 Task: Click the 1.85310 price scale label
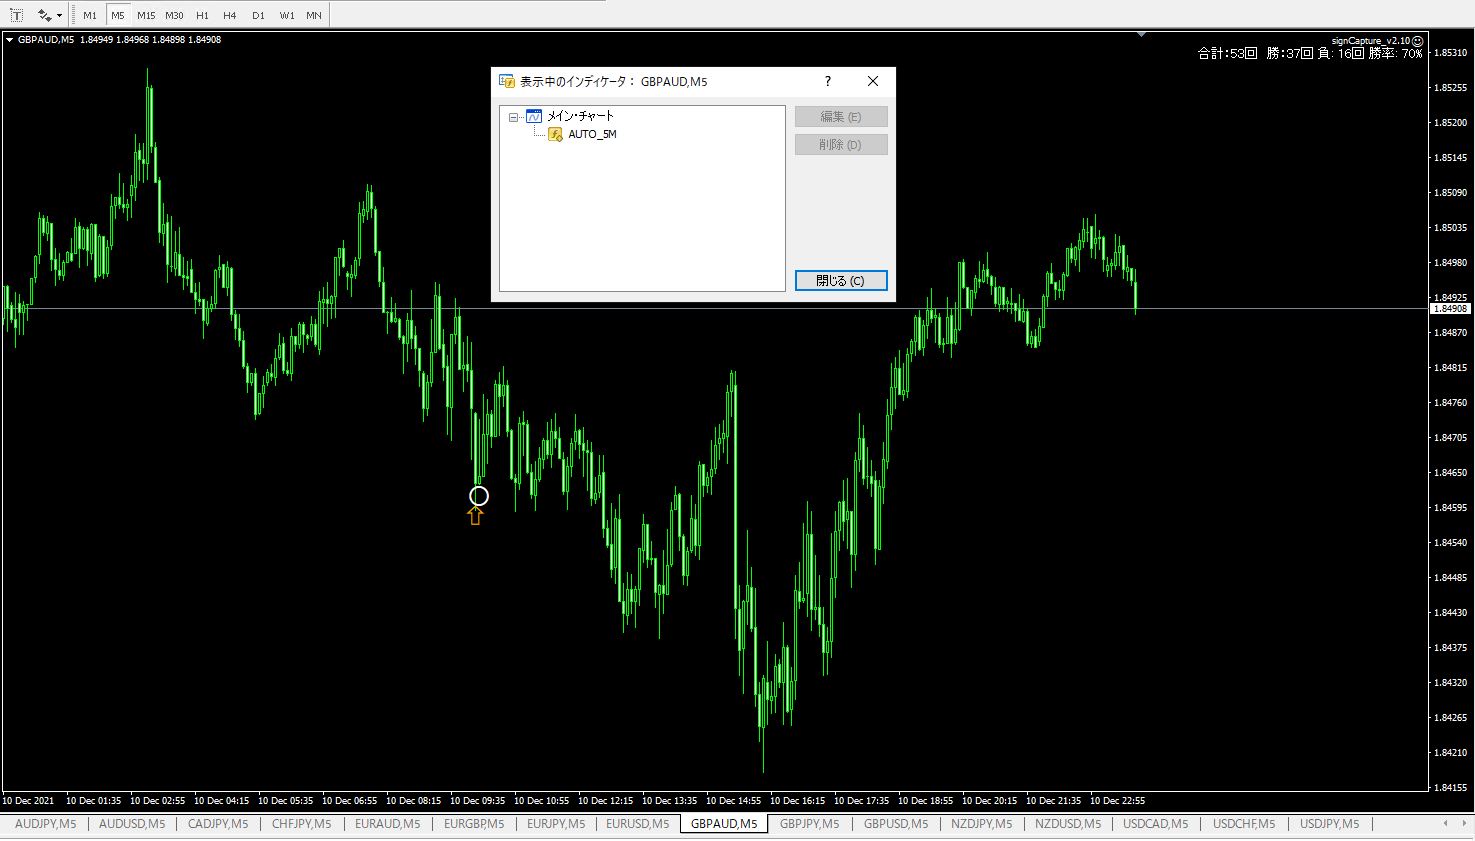click(1449, 52)
